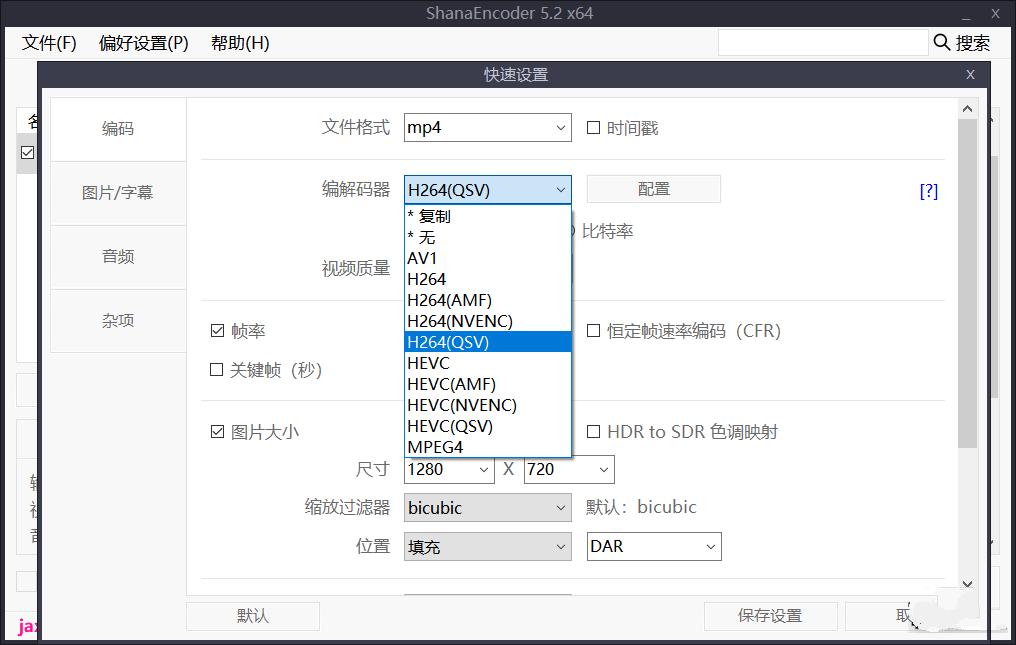Click the [?] help link
The width and height of the screenshot is (1016, 645).
tap(928, 191)
